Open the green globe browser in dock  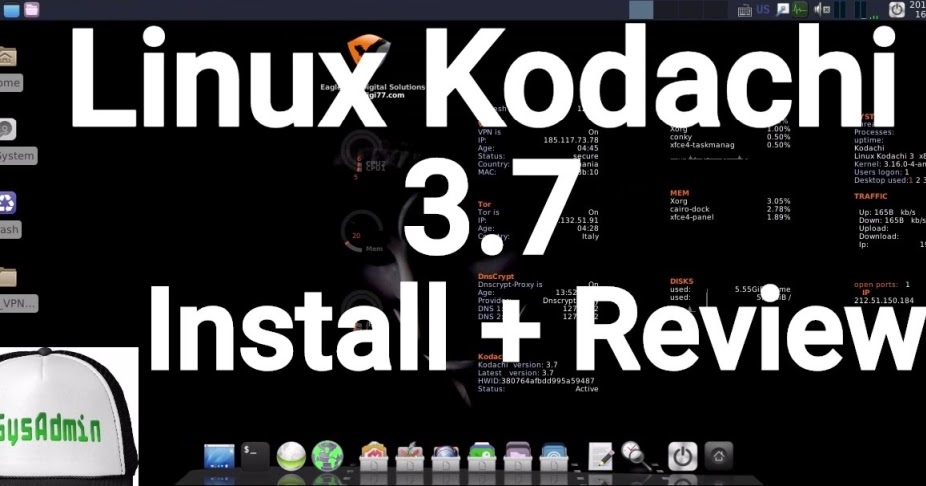click(327, 456)
